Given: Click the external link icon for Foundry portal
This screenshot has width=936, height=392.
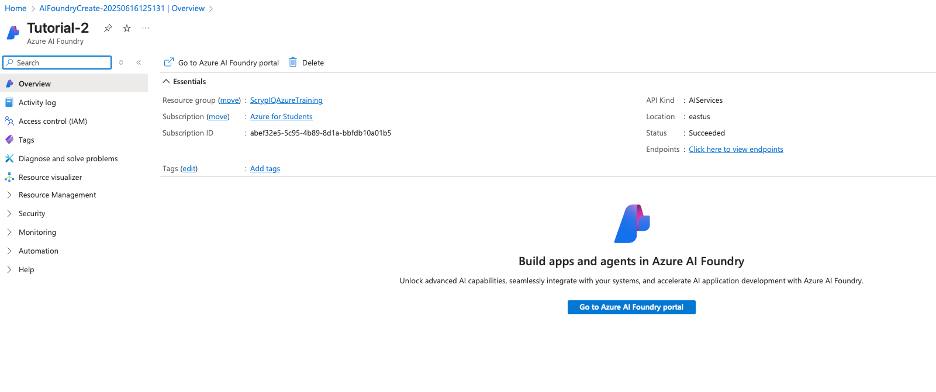Looking at the screenshot, I should pos(169,62).
